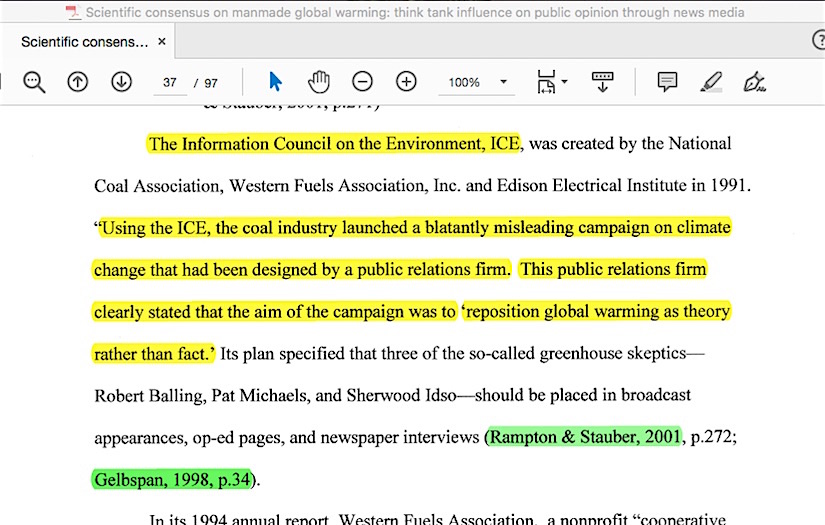Click the scrolling mode keyboard-arrow icon
This screenshot has height=525, width=825.
point(602,82)
